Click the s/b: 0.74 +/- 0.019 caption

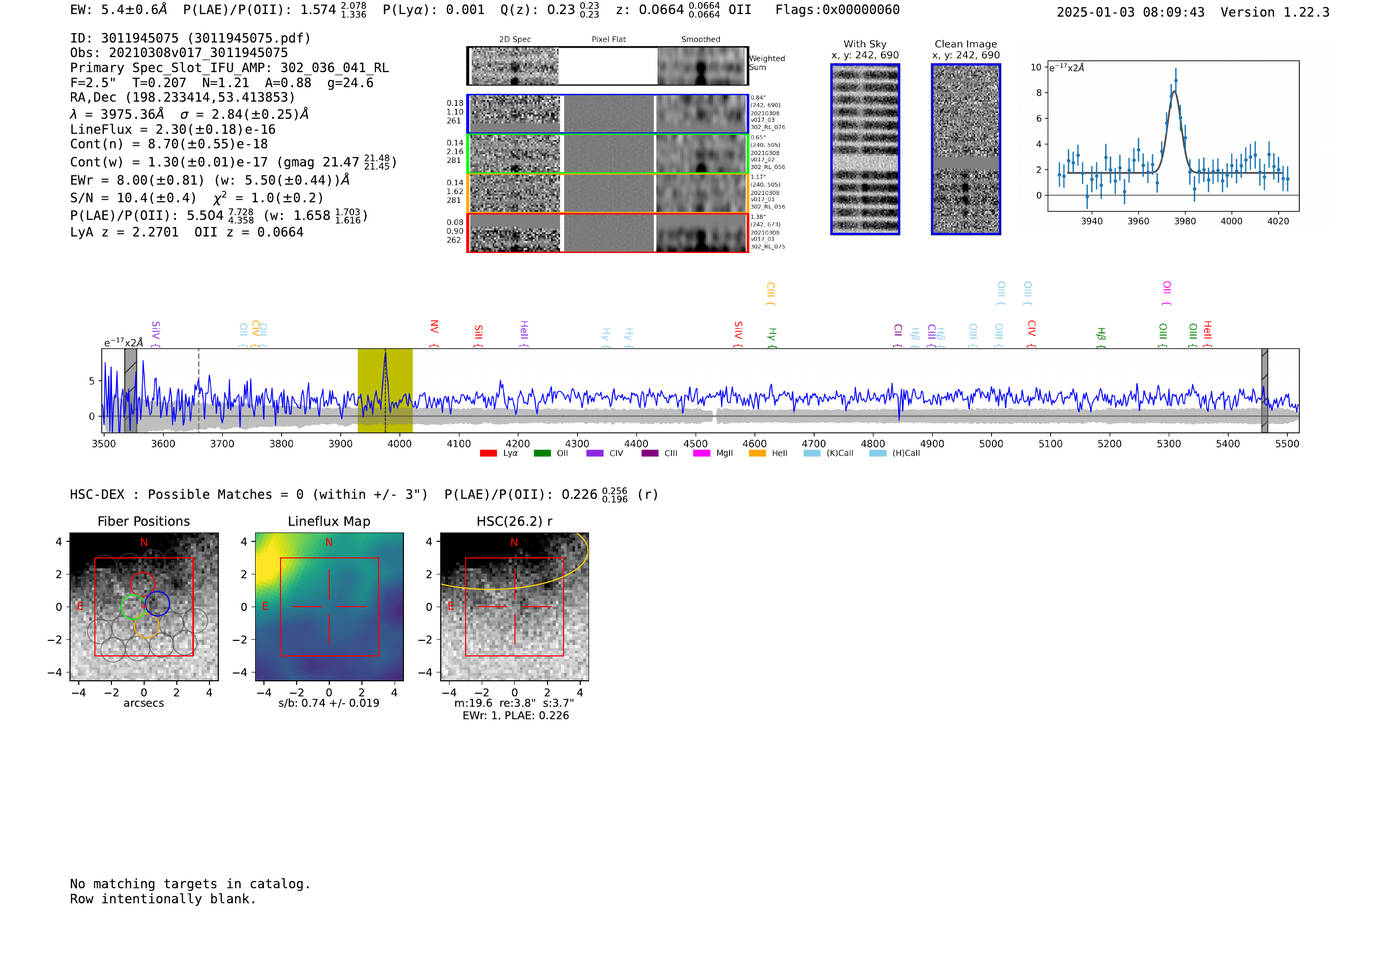pyautogui.click(x=329, y=703)
